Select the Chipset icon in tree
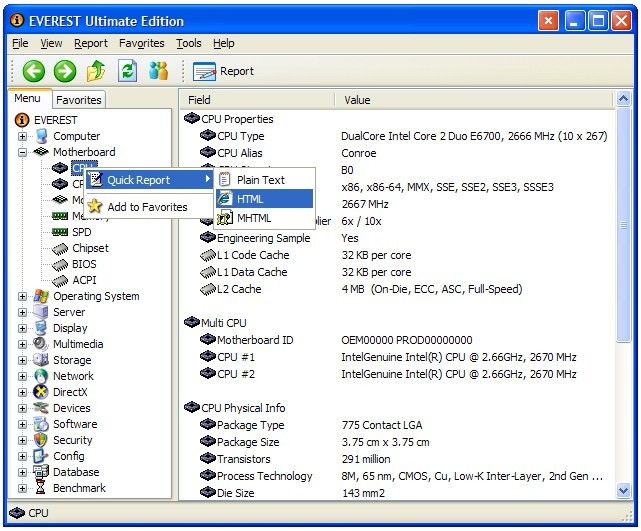This screenshot has height=531, width=641. click(60, 249)
